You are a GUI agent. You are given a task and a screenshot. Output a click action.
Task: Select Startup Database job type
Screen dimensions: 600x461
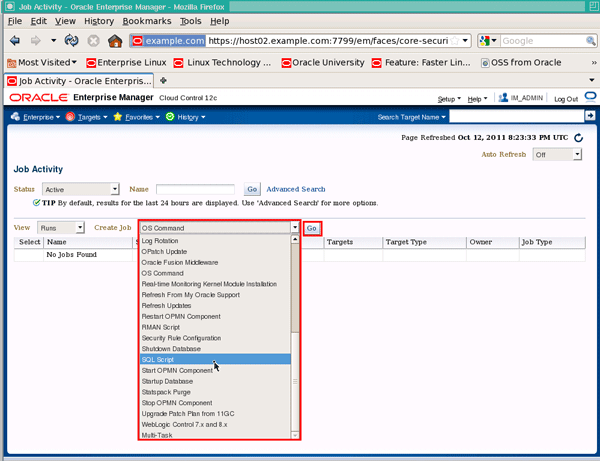tap(215, 381)
